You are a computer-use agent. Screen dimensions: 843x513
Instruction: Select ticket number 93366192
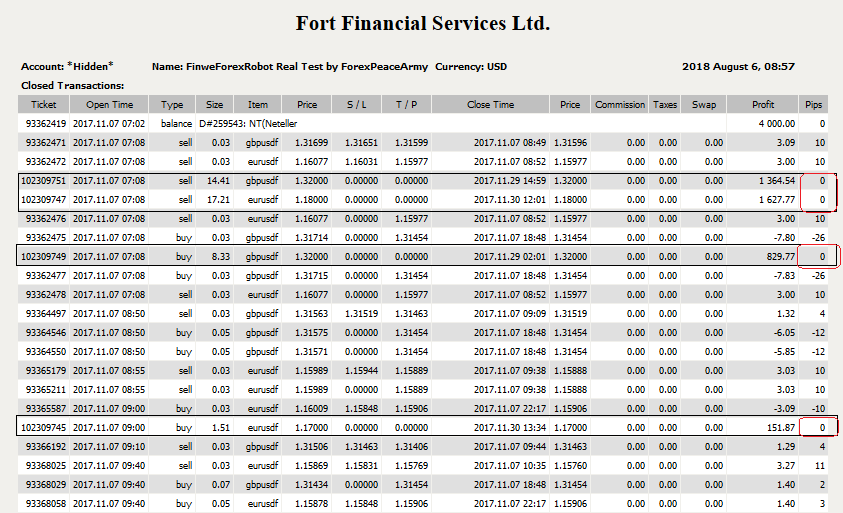(x=46, y=447)
